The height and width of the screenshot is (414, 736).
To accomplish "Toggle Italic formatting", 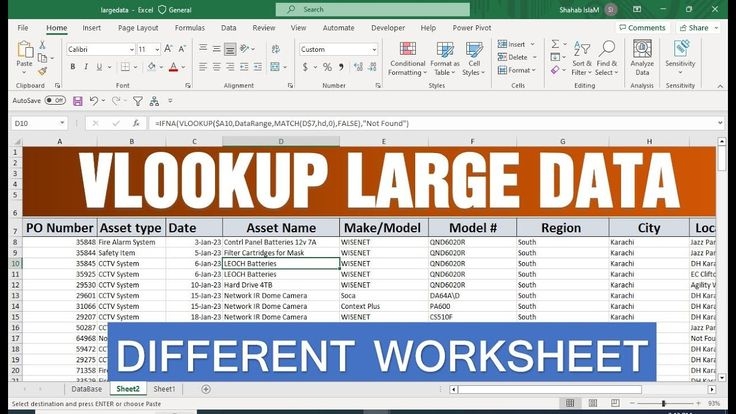I will (x=85, y=67).
